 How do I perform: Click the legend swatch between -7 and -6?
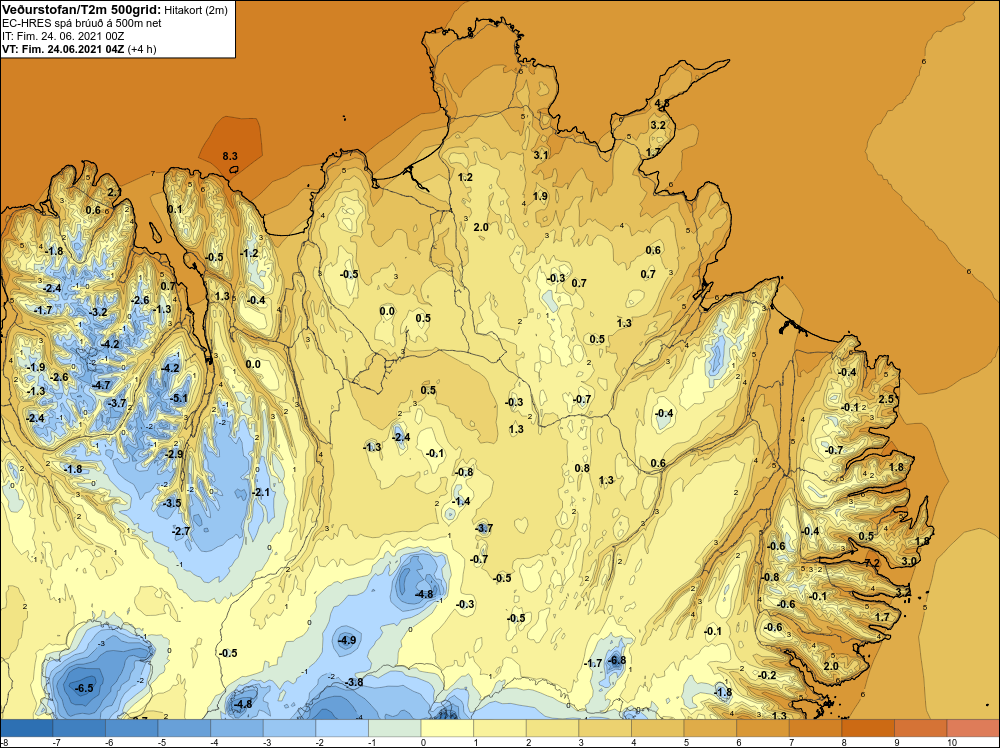click(79, 728)
